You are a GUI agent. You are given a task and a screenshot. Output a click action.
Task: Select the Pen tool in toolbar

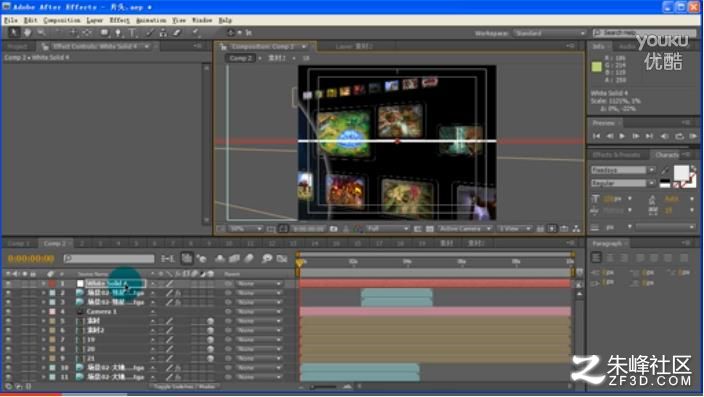coord(118,33)
